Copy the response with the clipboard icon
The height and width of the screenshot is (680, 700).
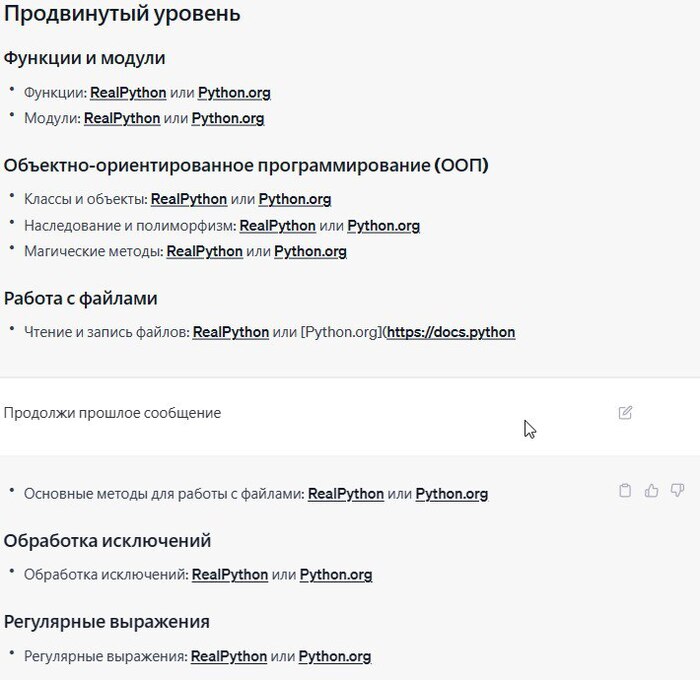tap(625, 490)
